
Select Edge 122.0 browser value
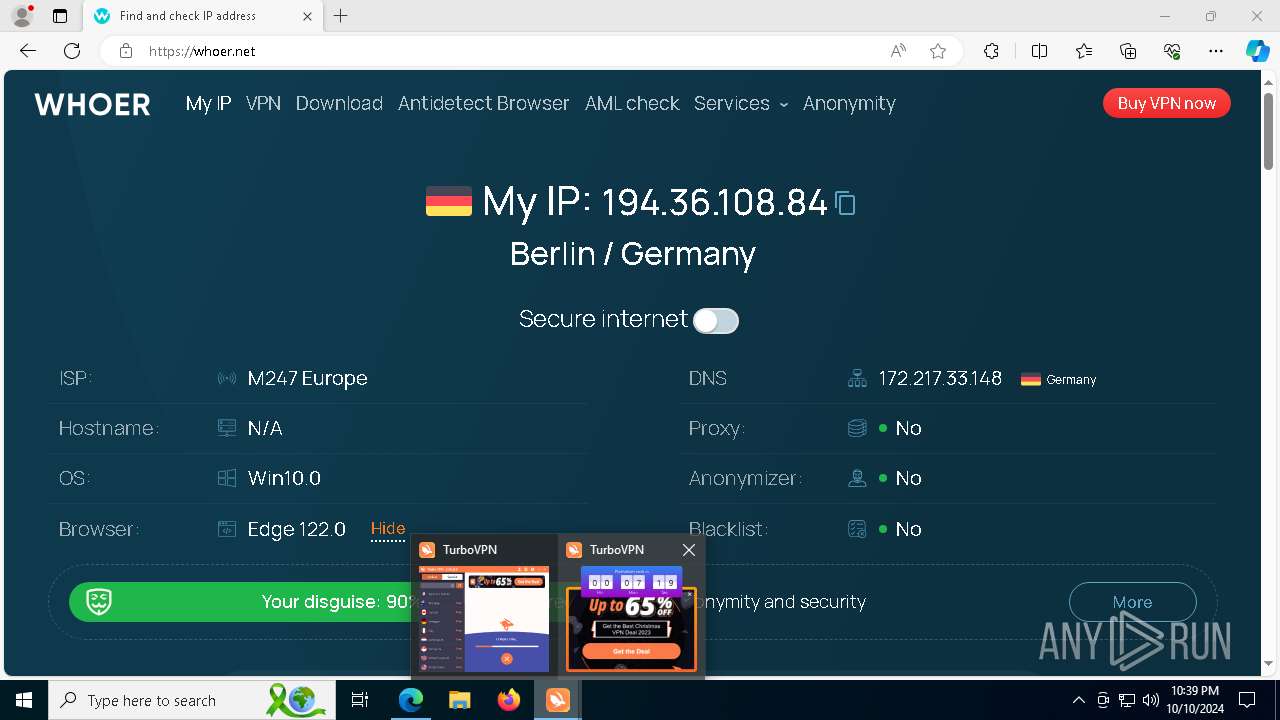296,529
